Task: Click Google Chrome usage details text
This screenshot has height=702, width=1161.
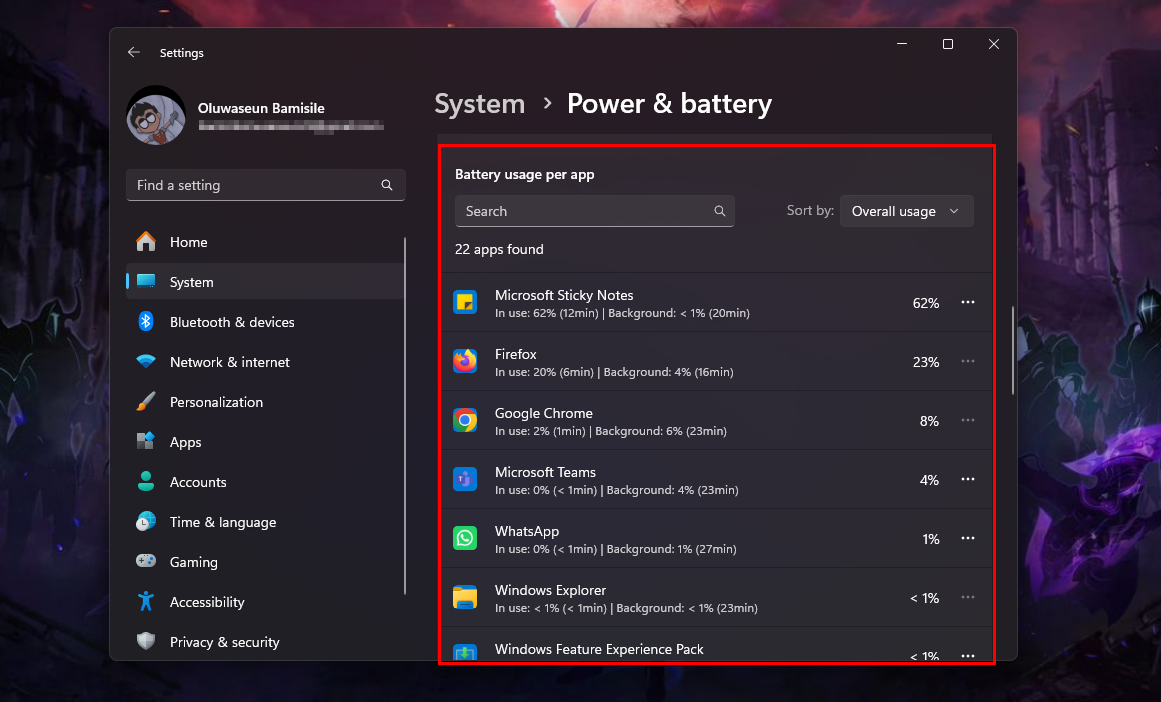Action: click(611, 431)
